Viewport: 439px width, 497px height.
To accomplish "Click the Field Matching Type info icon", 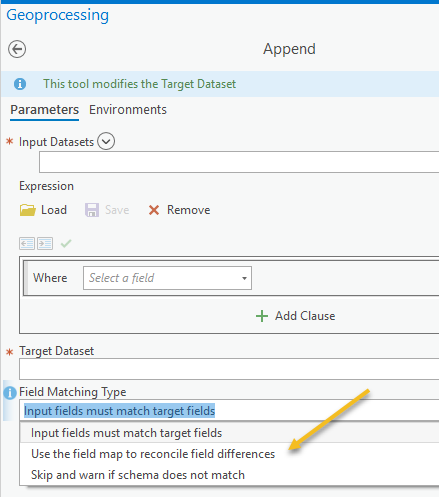I will tap(10, 393).
